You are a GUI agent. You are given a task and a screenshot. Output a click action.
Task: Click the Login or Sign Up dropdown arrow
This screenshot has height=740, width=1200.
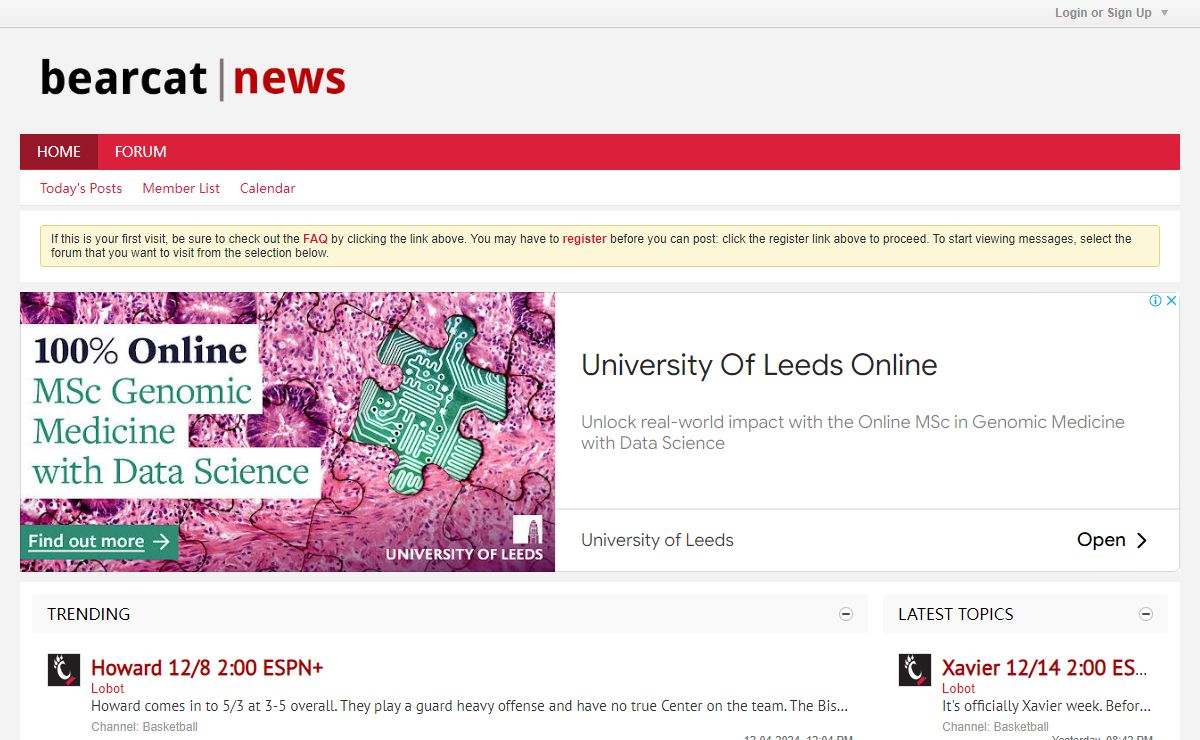(1164, 13)
